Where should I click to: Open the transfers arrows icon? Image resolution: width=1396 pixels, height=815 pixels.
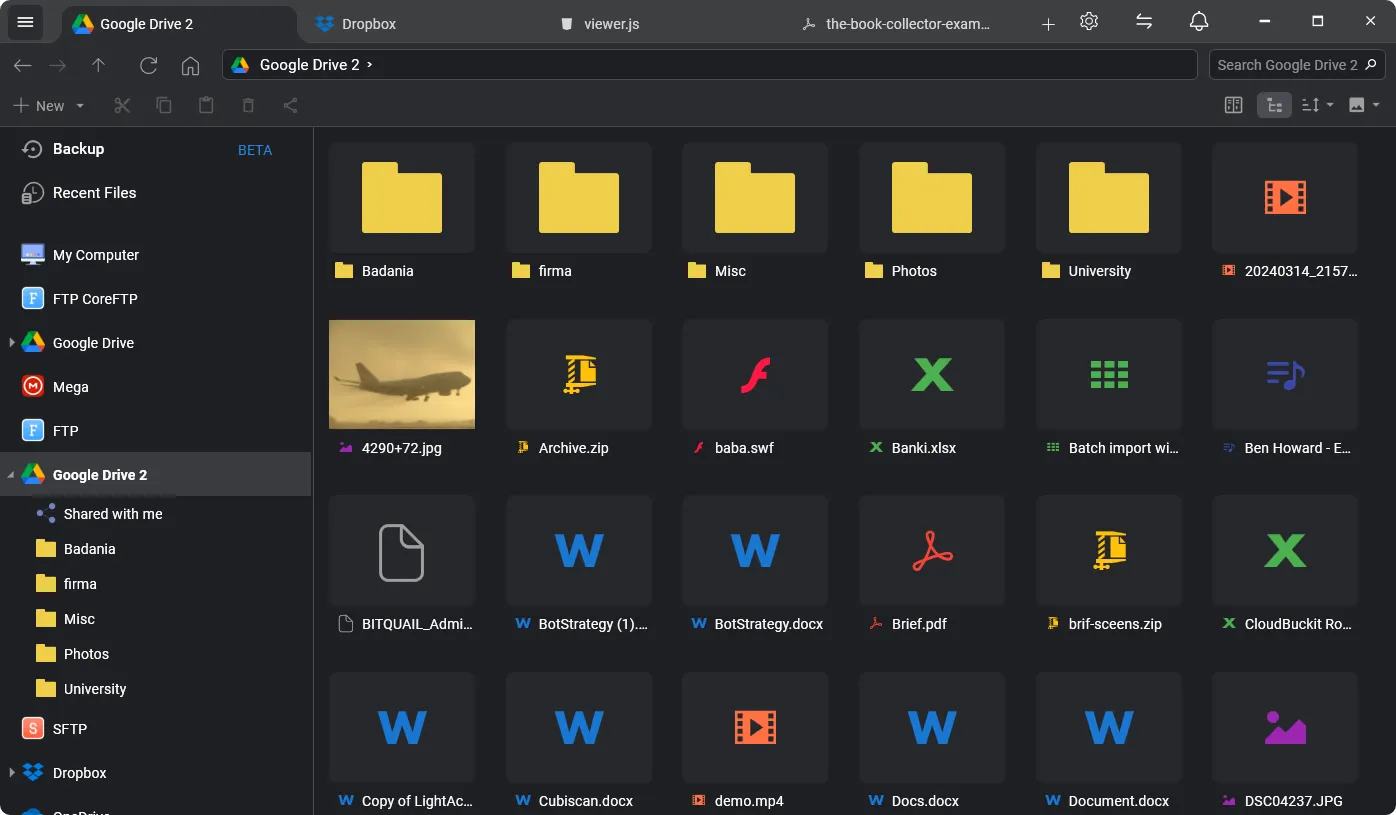click(x=1144, y=22)
